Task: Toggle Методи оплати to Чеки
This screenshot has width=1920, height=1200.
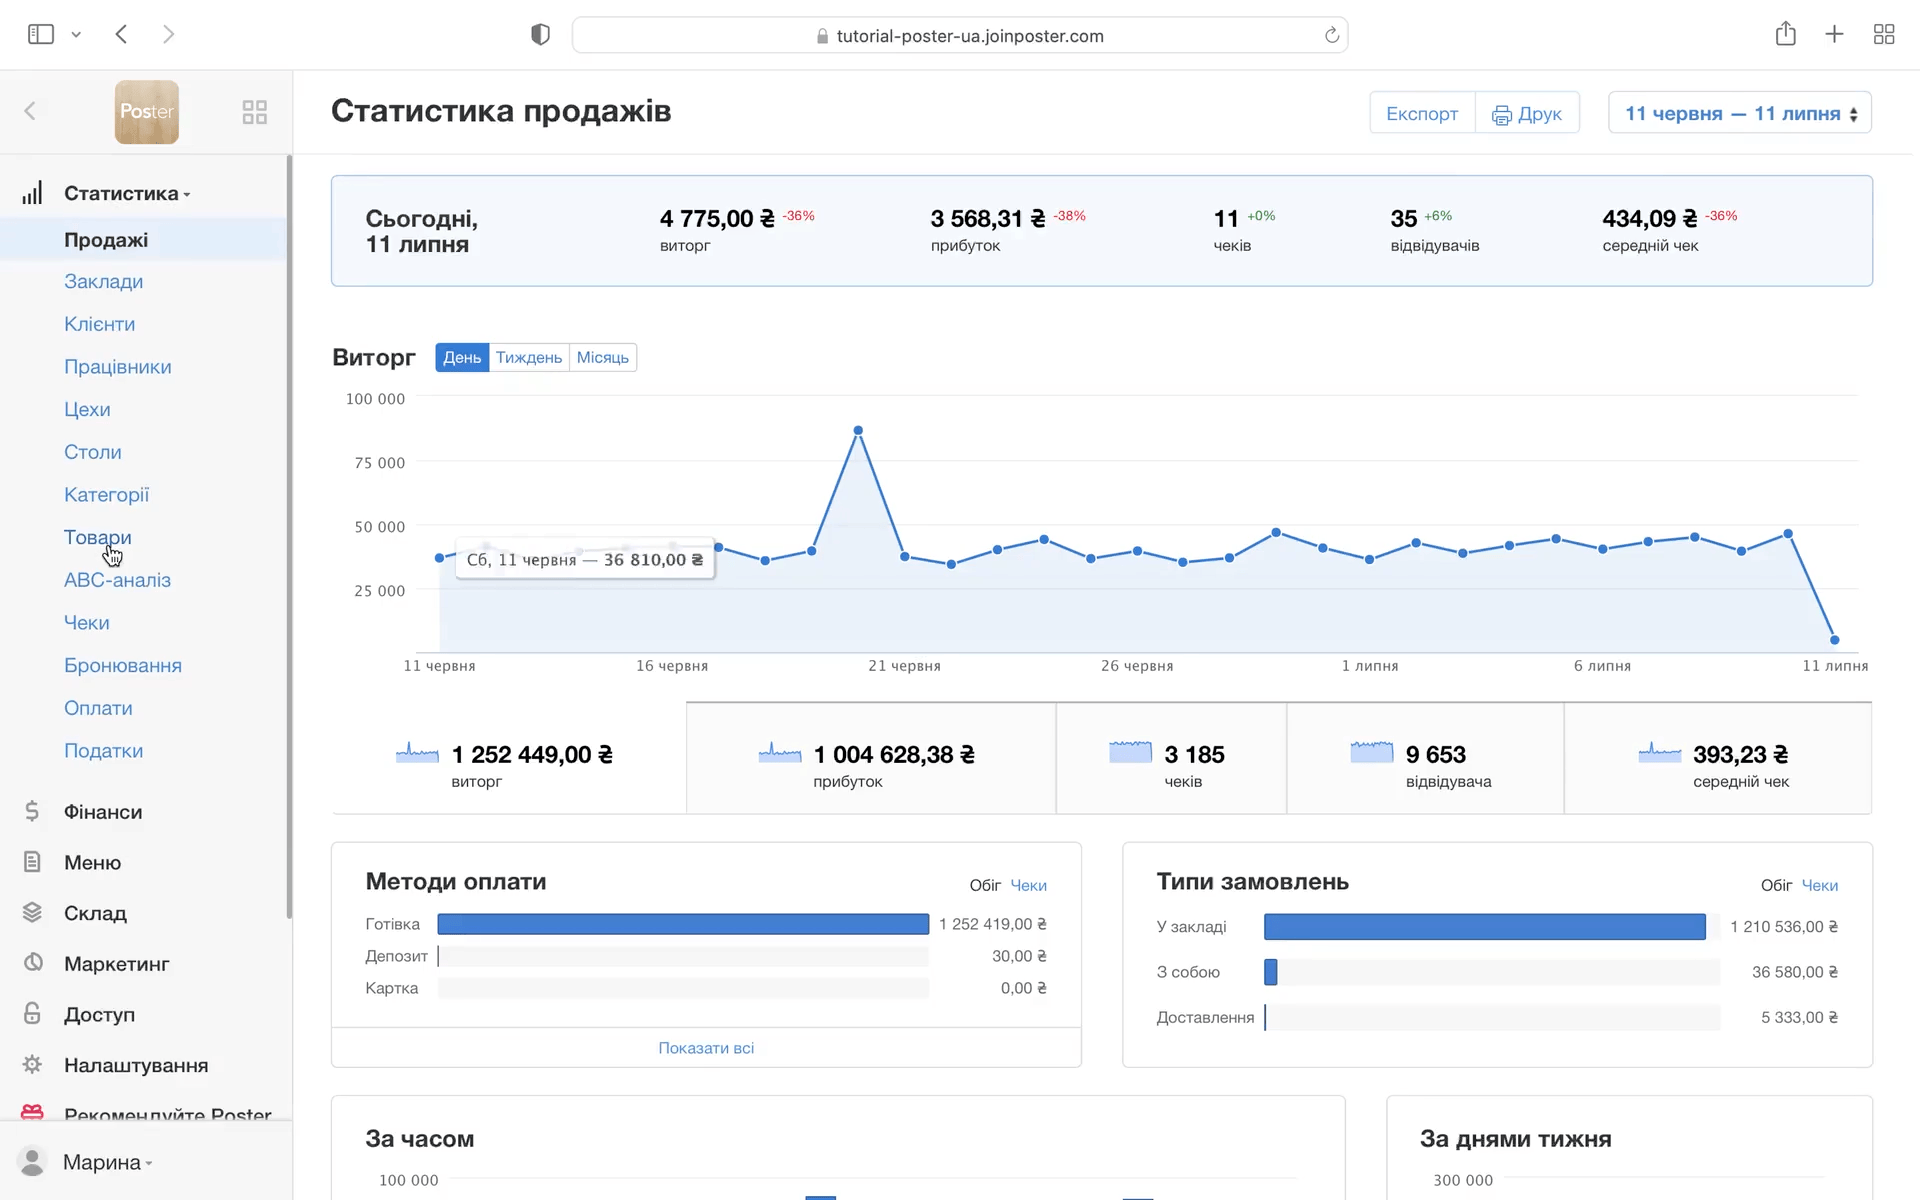Action: [x=1028, y=885]
